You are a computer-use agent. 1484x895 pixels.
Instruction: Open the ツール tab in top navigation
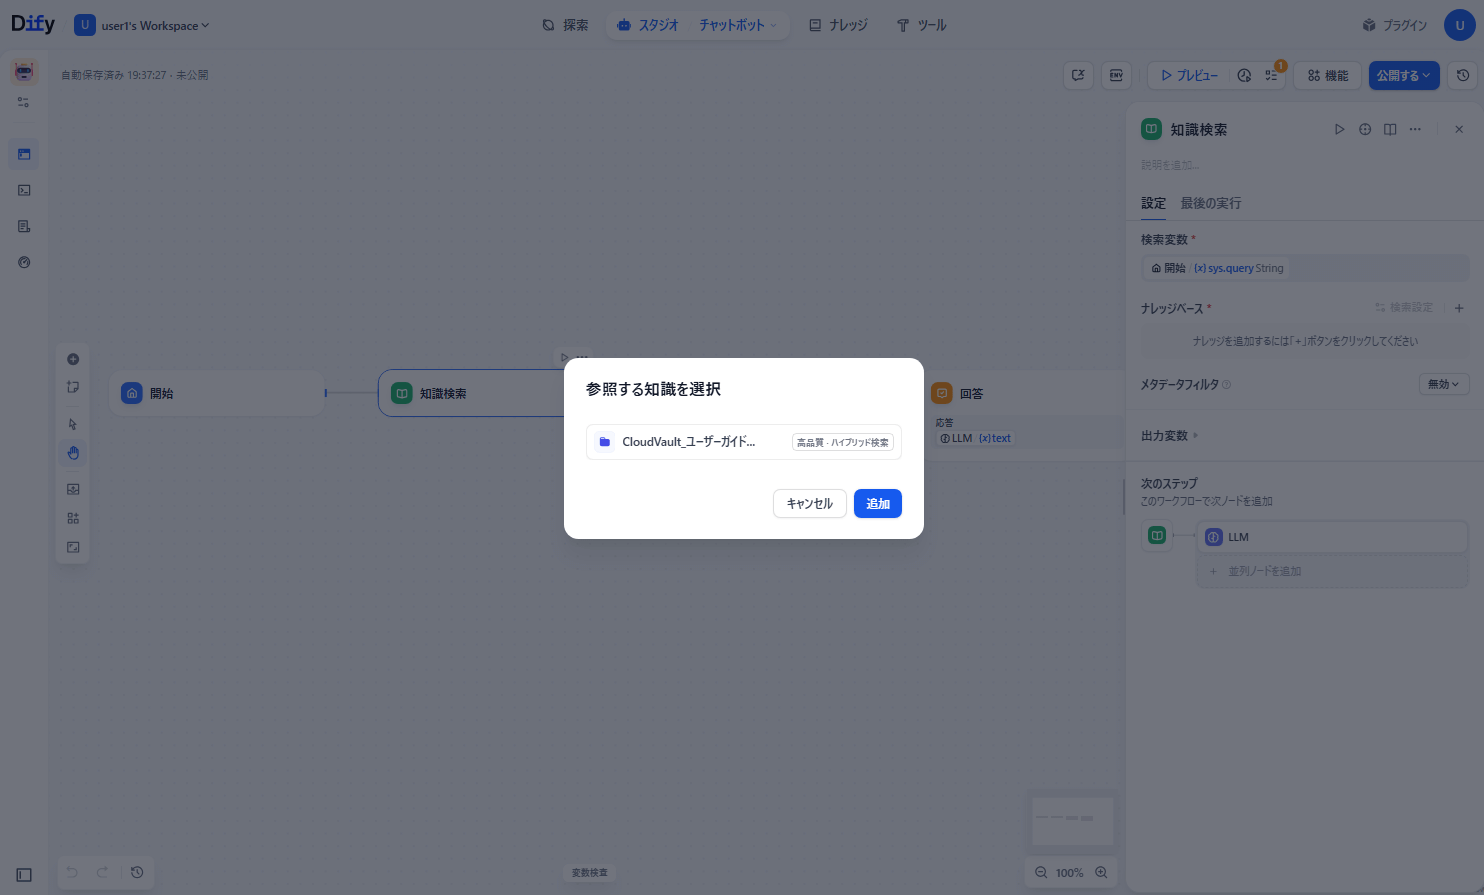(x=921, y=25)
